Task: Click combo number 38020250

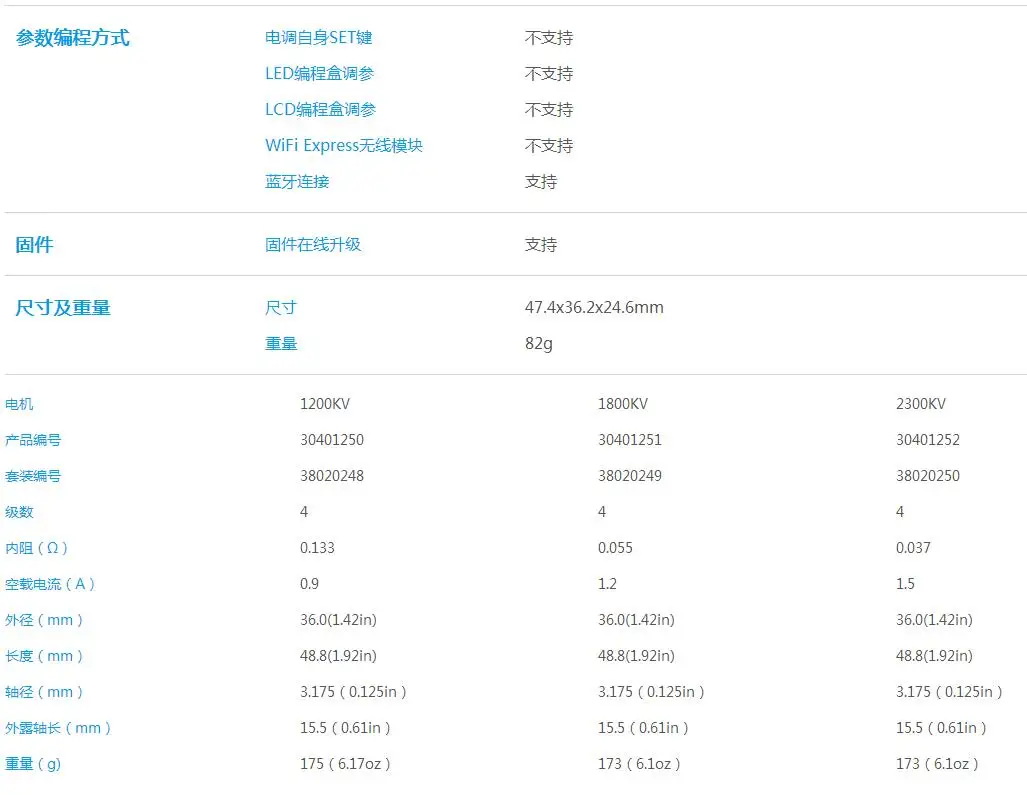Action: pyautogui.click(x=928, y=476)
